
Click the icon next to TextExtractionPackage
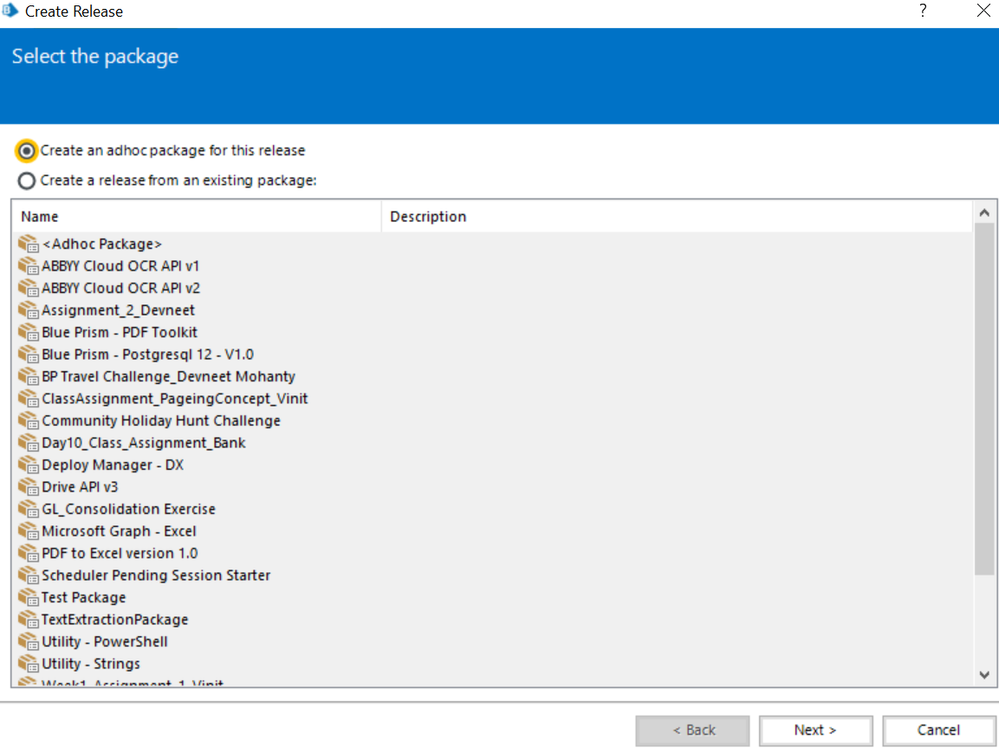coord(29,620)
